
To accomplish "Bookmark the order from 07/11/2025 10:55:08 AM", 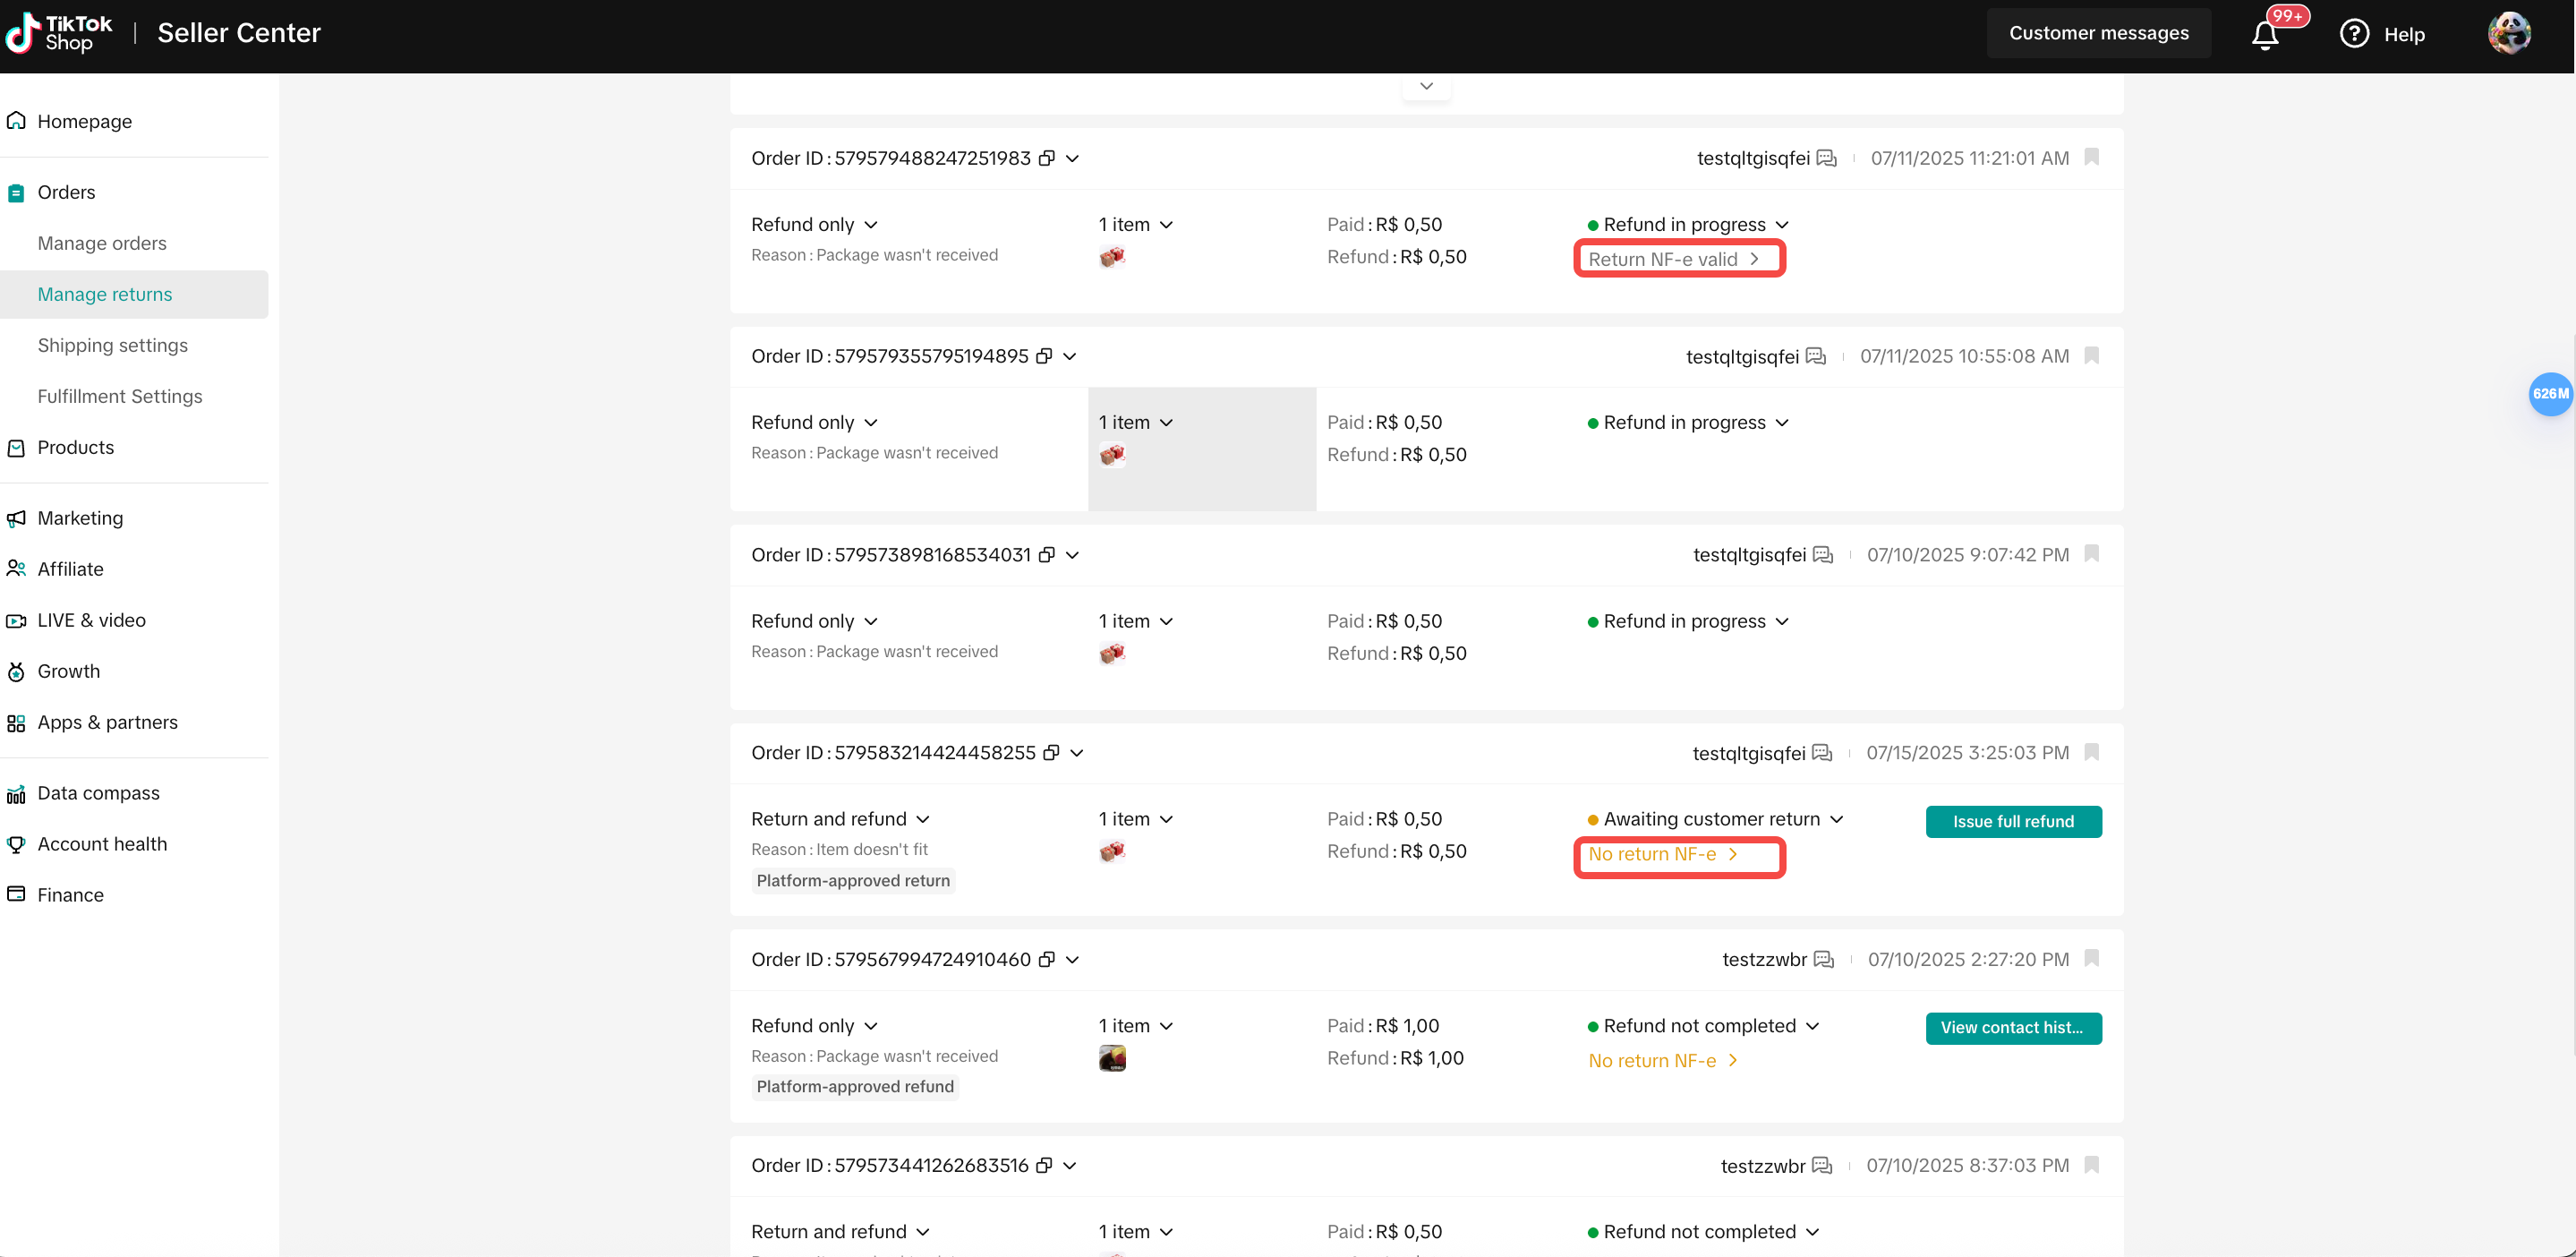I will pyautogui.click(x=2091, y=355).
